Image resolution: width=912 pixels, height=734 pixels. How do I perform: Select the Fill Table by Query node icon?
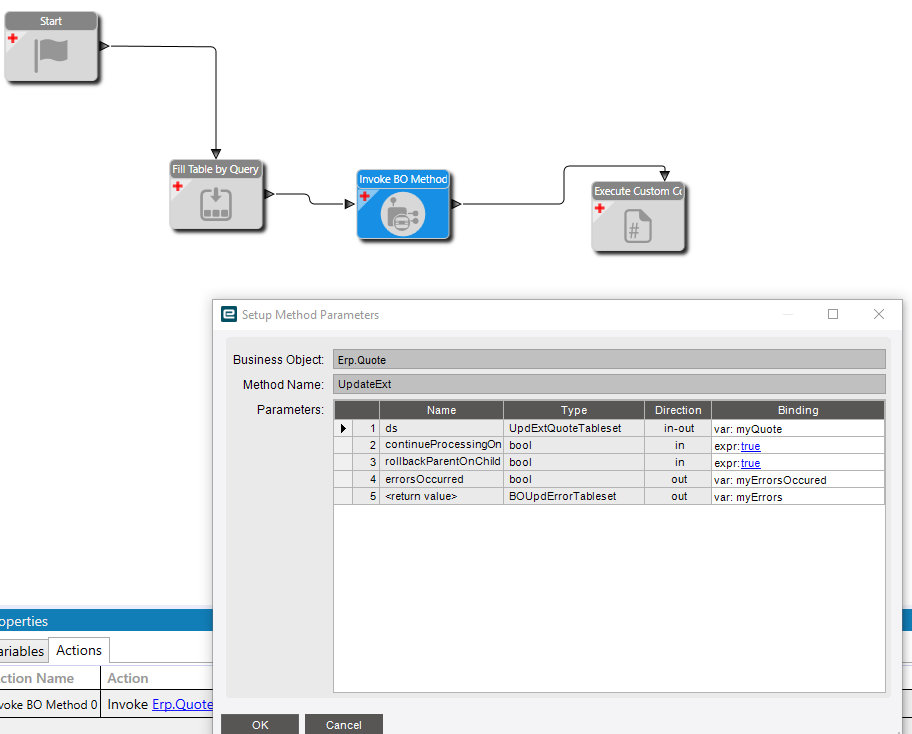[216, 204]
